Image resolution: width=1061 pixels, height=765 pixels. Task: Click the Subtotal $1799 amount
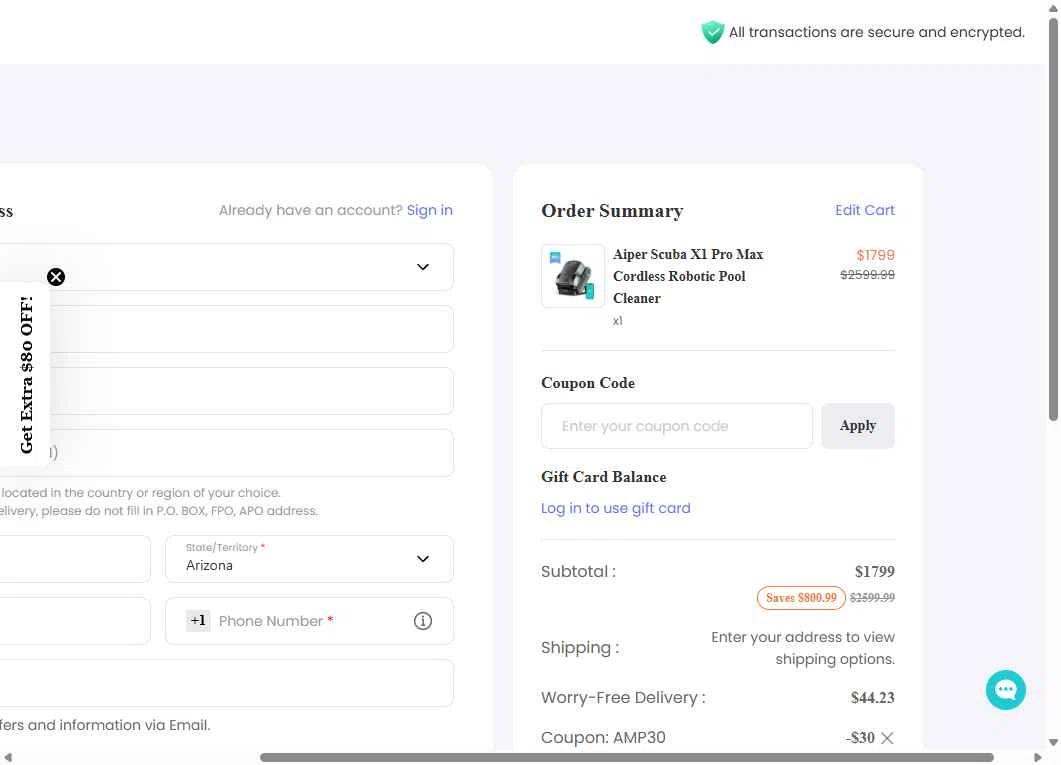(874, 572)
